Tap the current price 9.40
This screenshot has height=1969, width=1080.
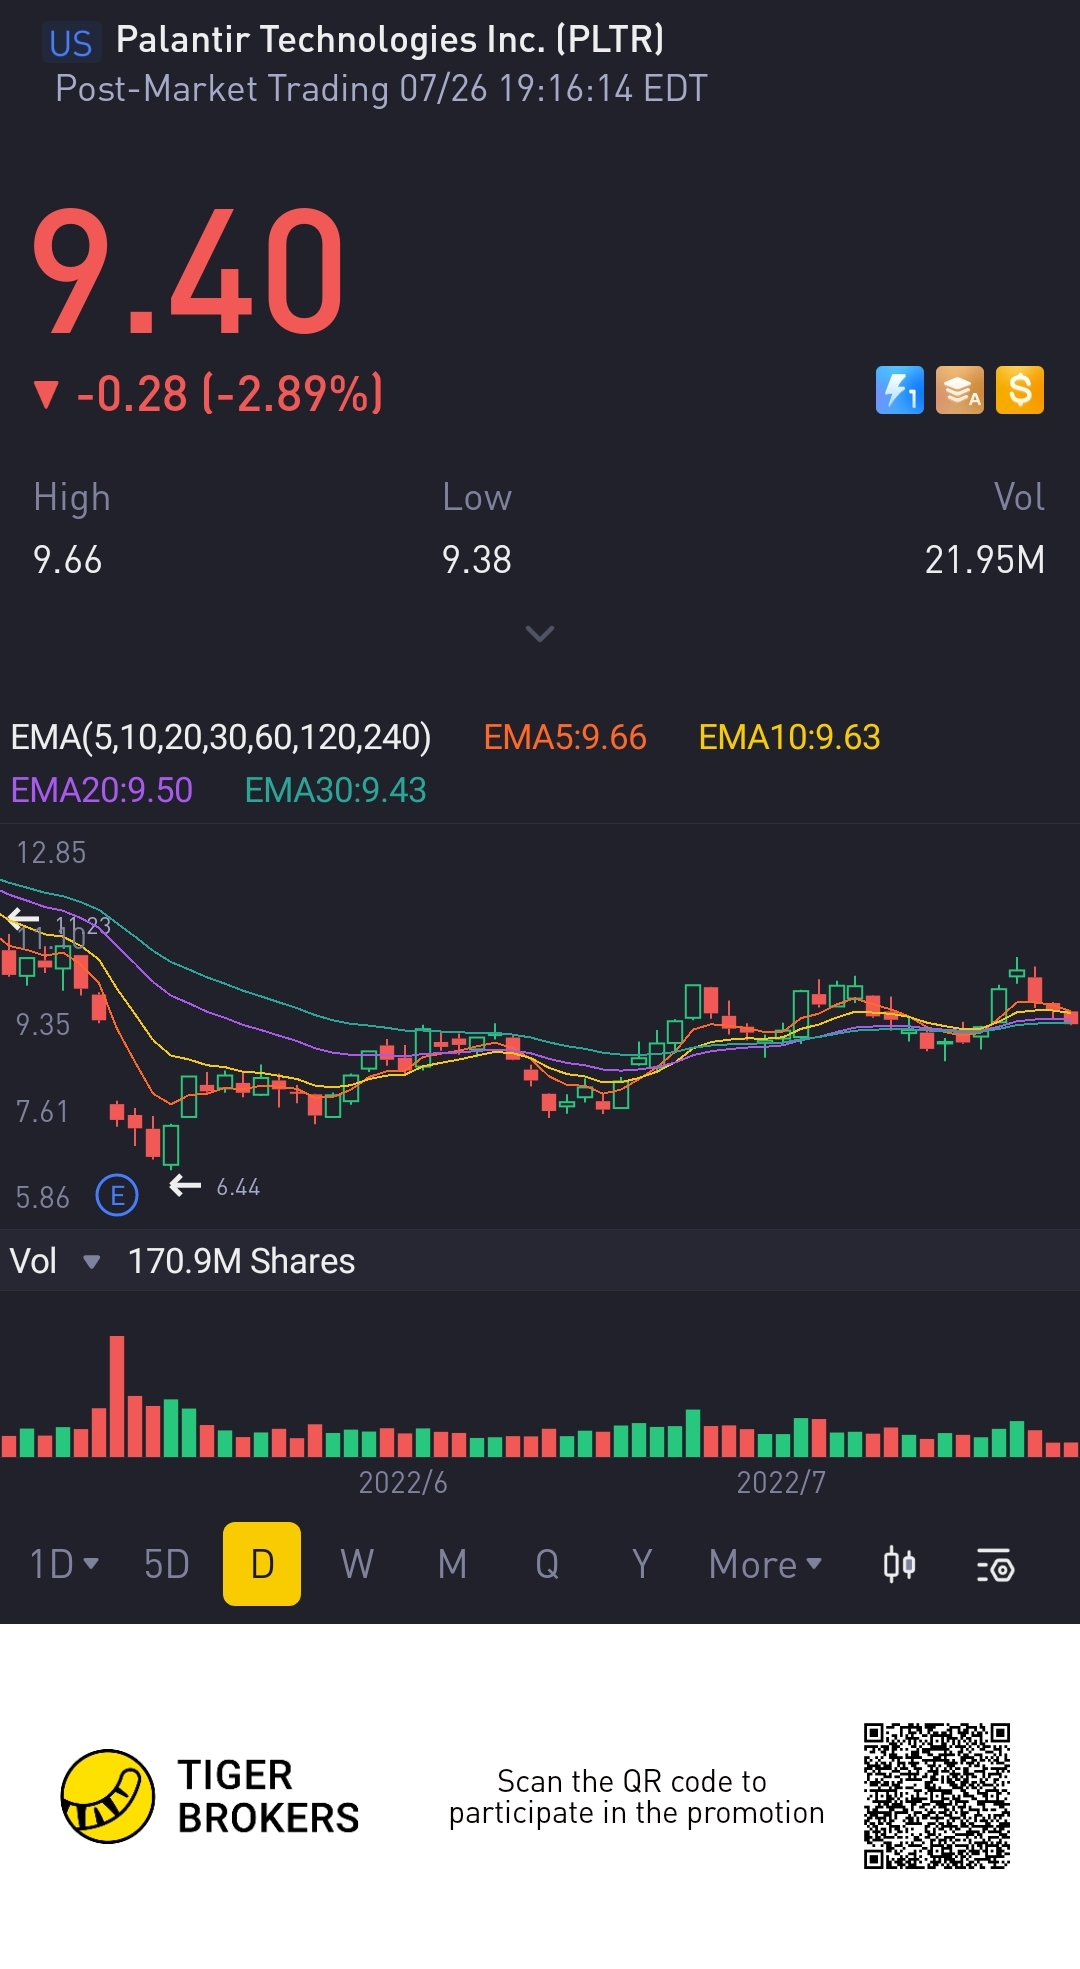188,271
